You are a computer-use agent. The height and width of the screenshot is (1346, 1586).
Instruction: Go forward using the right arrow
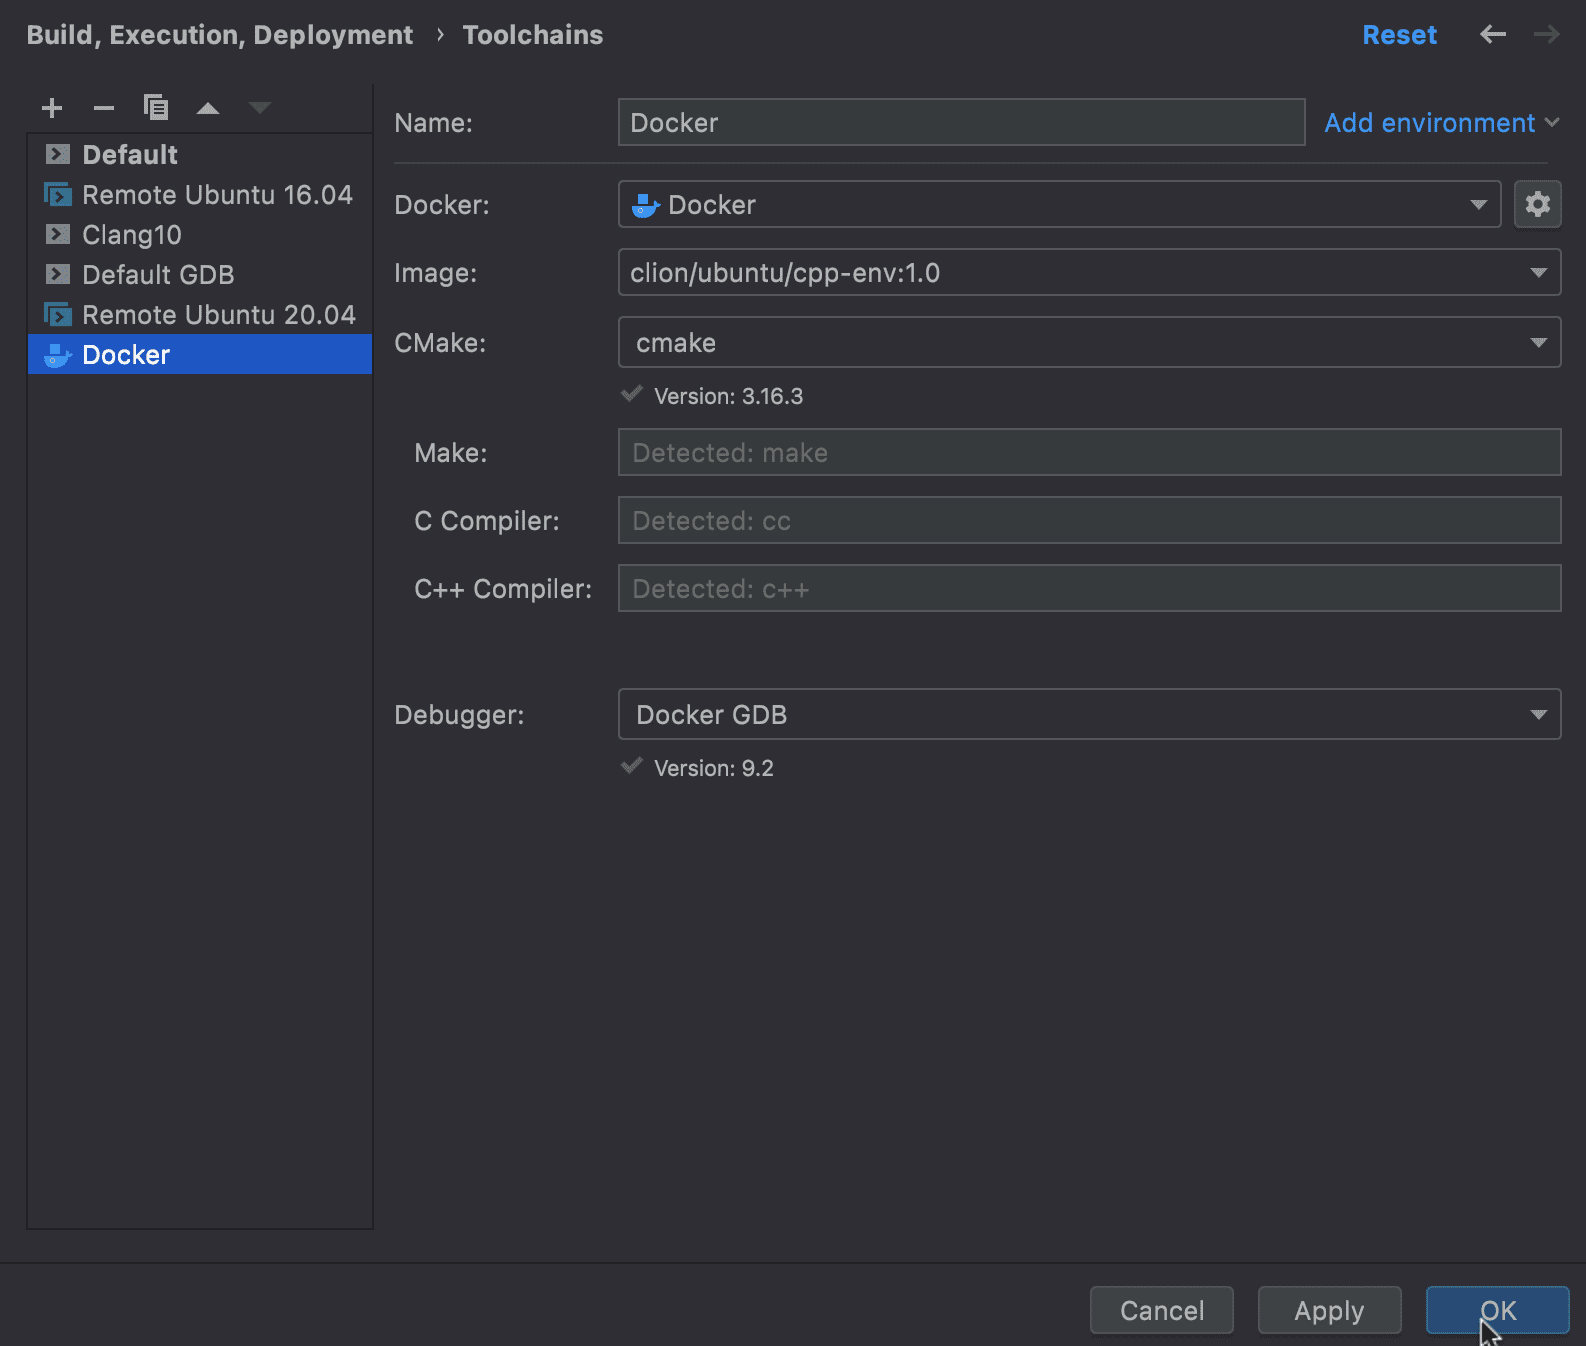click(1547, 35)
